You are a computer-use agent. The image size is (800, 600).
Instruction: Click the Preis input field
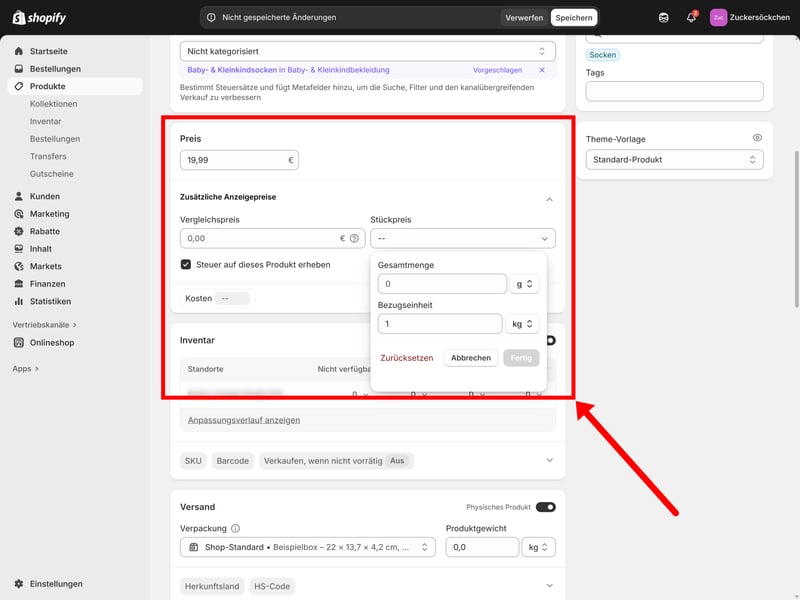point(232,160)
